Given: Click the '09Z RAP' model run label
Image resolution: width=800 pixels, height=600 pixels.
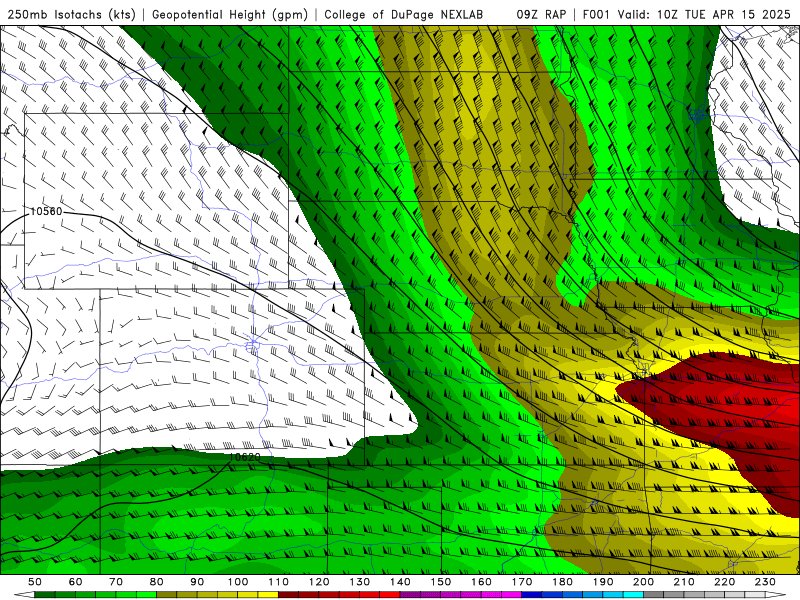Looking at the screenshot, I should (x=541, y=14).
